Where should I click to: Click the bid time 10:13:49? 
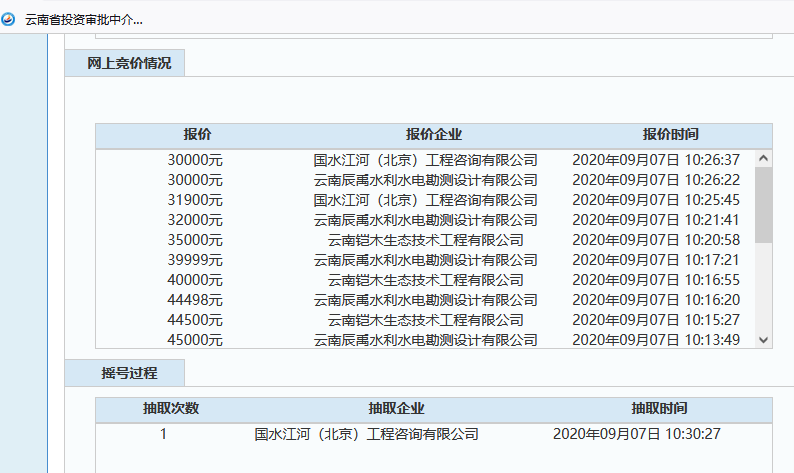(x=656, y=340)
